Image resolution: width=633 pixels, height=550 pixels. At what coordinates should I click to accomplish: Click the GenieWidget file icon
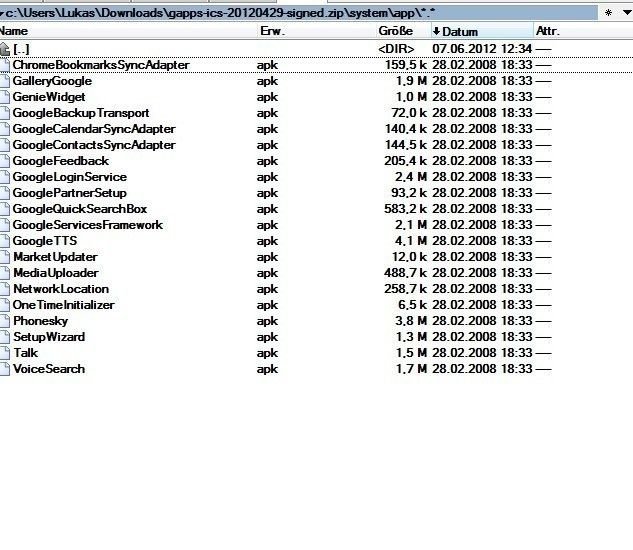pos(4,97)
